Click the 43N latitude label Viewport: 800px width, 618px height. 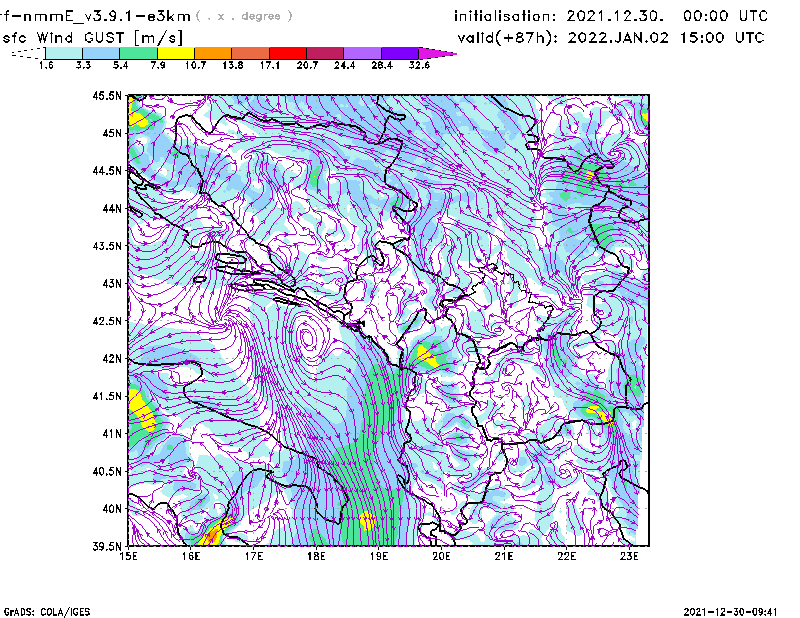(x=112, y=283)
